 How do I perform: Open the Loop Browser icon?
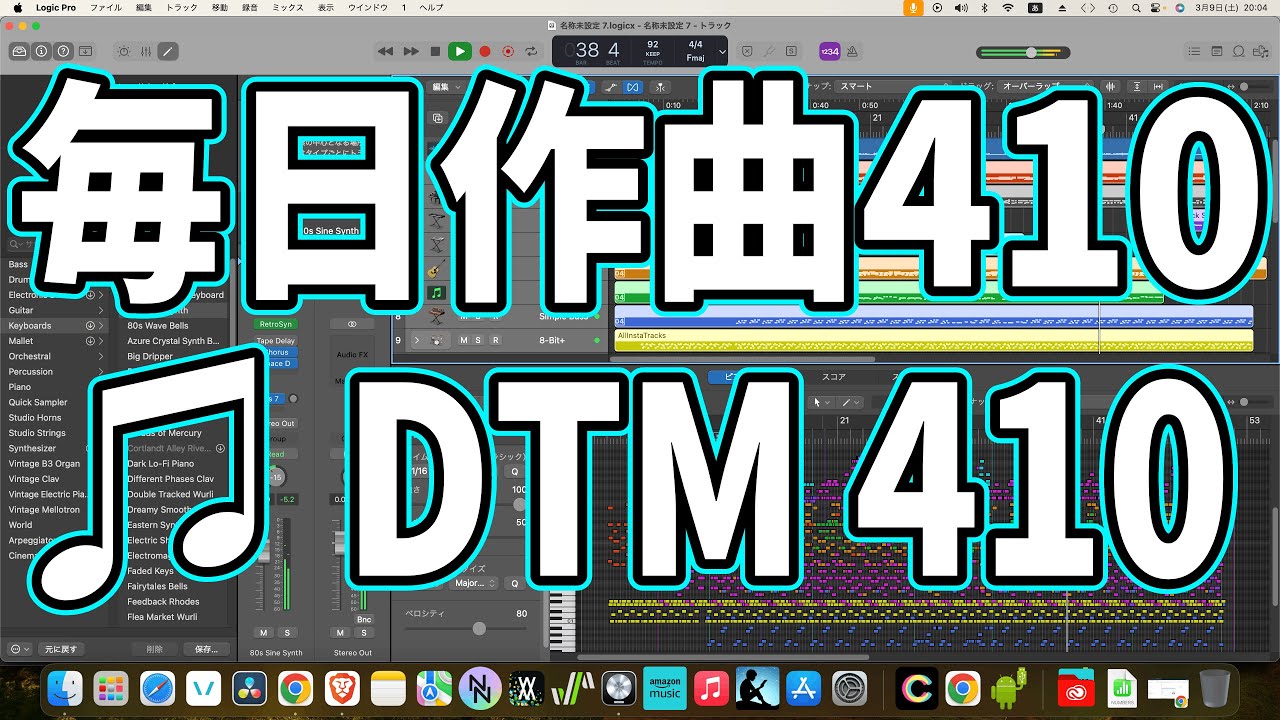tap(1240, 51)
